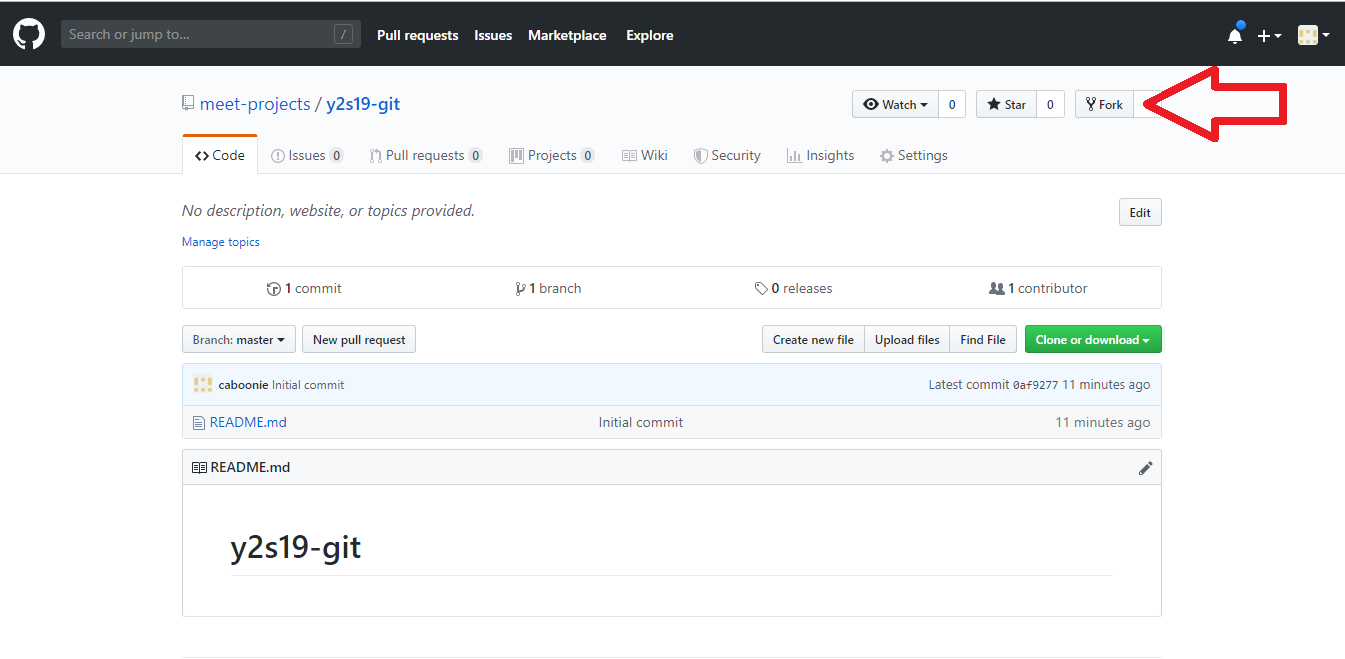Click the Manage topics link

(x=221, y=242)
